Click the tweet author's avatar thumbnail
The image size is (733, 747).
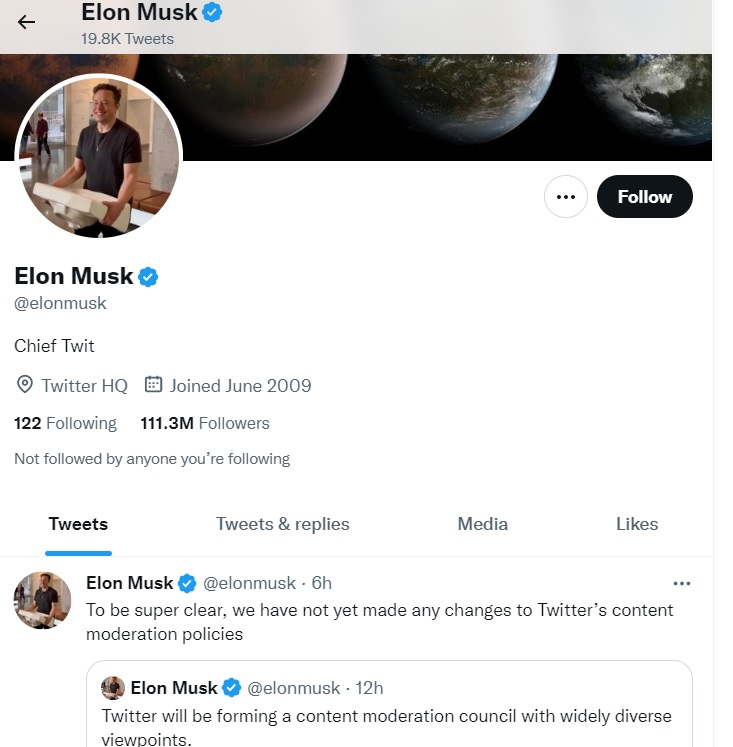(x=42, y=601)
